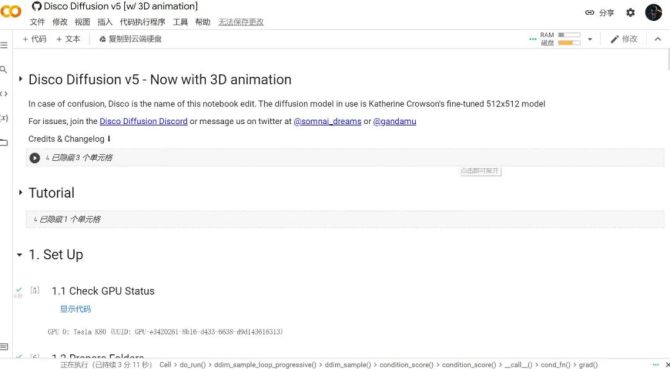The image size is (670, 369).
Task: Collapse the 1. Set Up section
Action: pos(20,255)
